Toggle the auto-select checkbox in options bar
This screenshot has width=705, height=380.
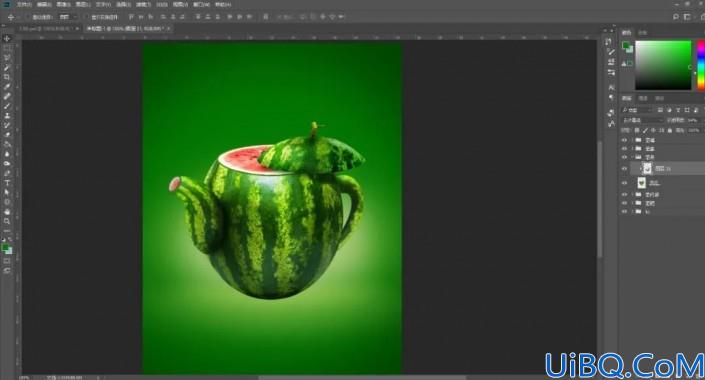point(28,17)
